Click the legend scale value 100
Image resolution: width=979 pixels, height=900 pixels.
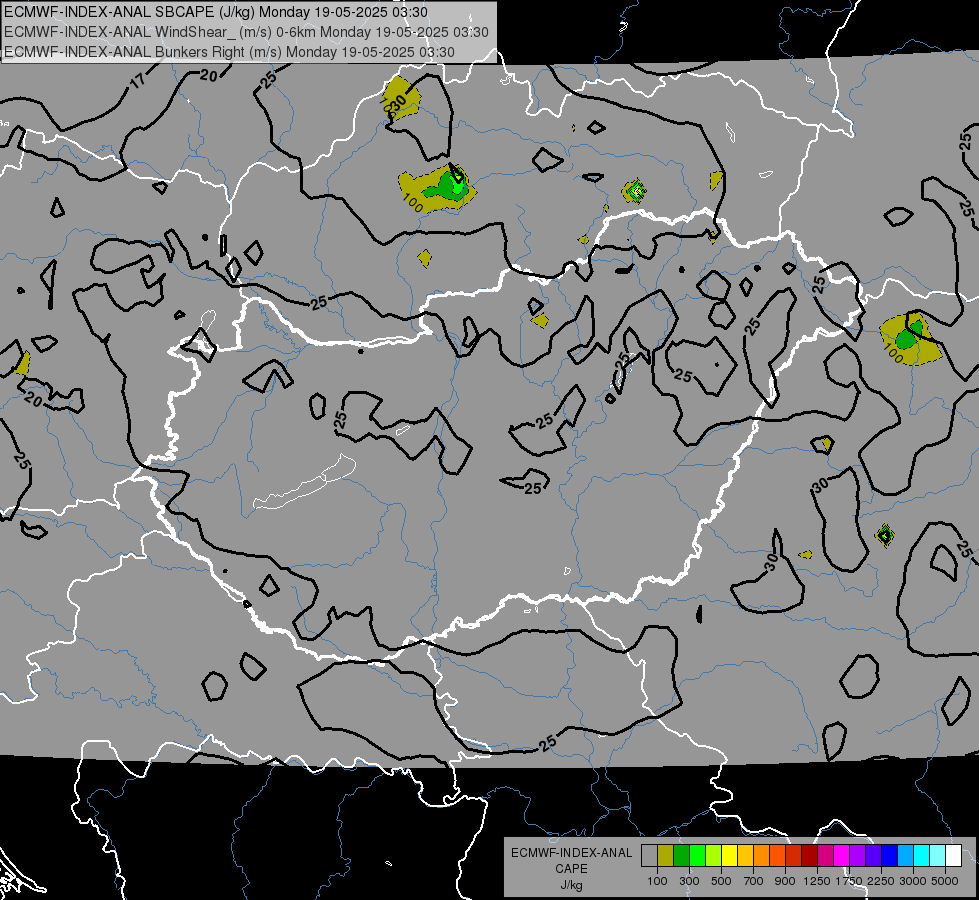pyautogui.click(x=657, y=881)
